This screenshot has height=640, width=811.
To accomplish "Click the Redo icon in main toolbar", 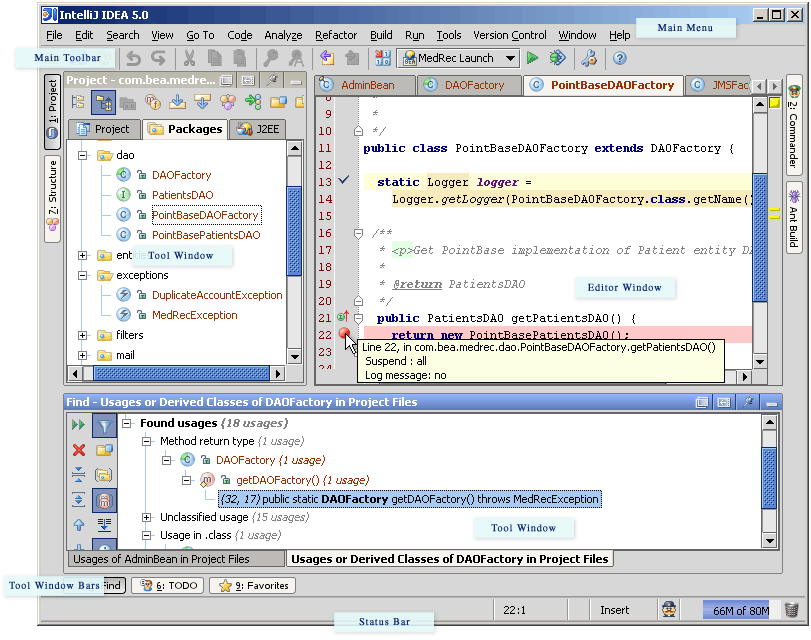I will [158, 58].
